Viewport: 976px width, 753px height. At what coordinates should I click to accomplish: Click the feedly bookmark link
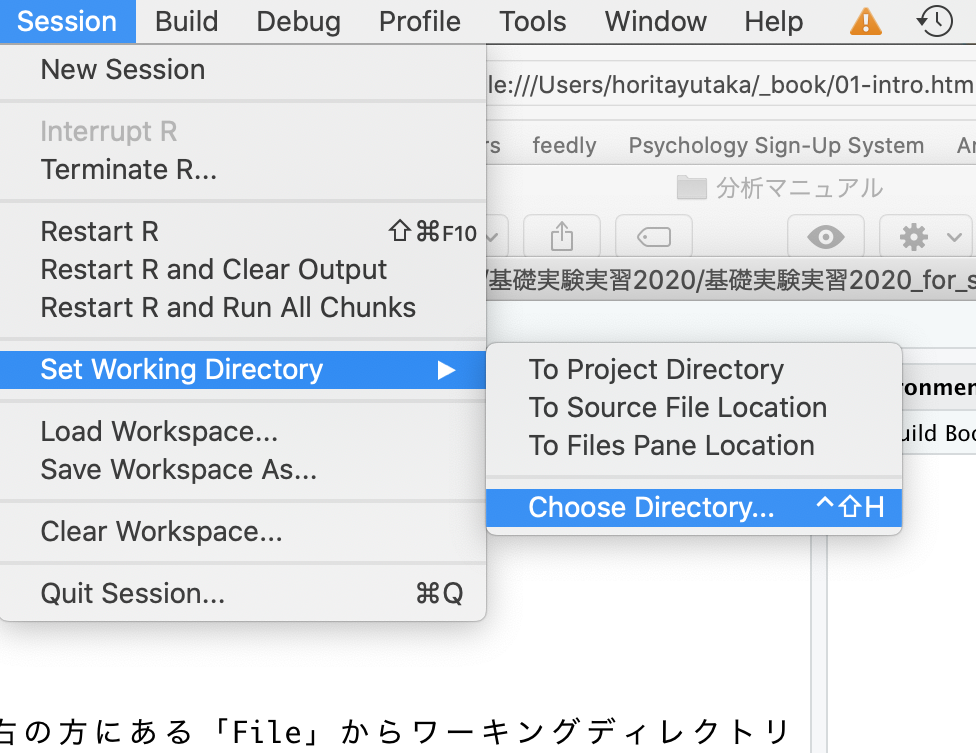point(564,146)
